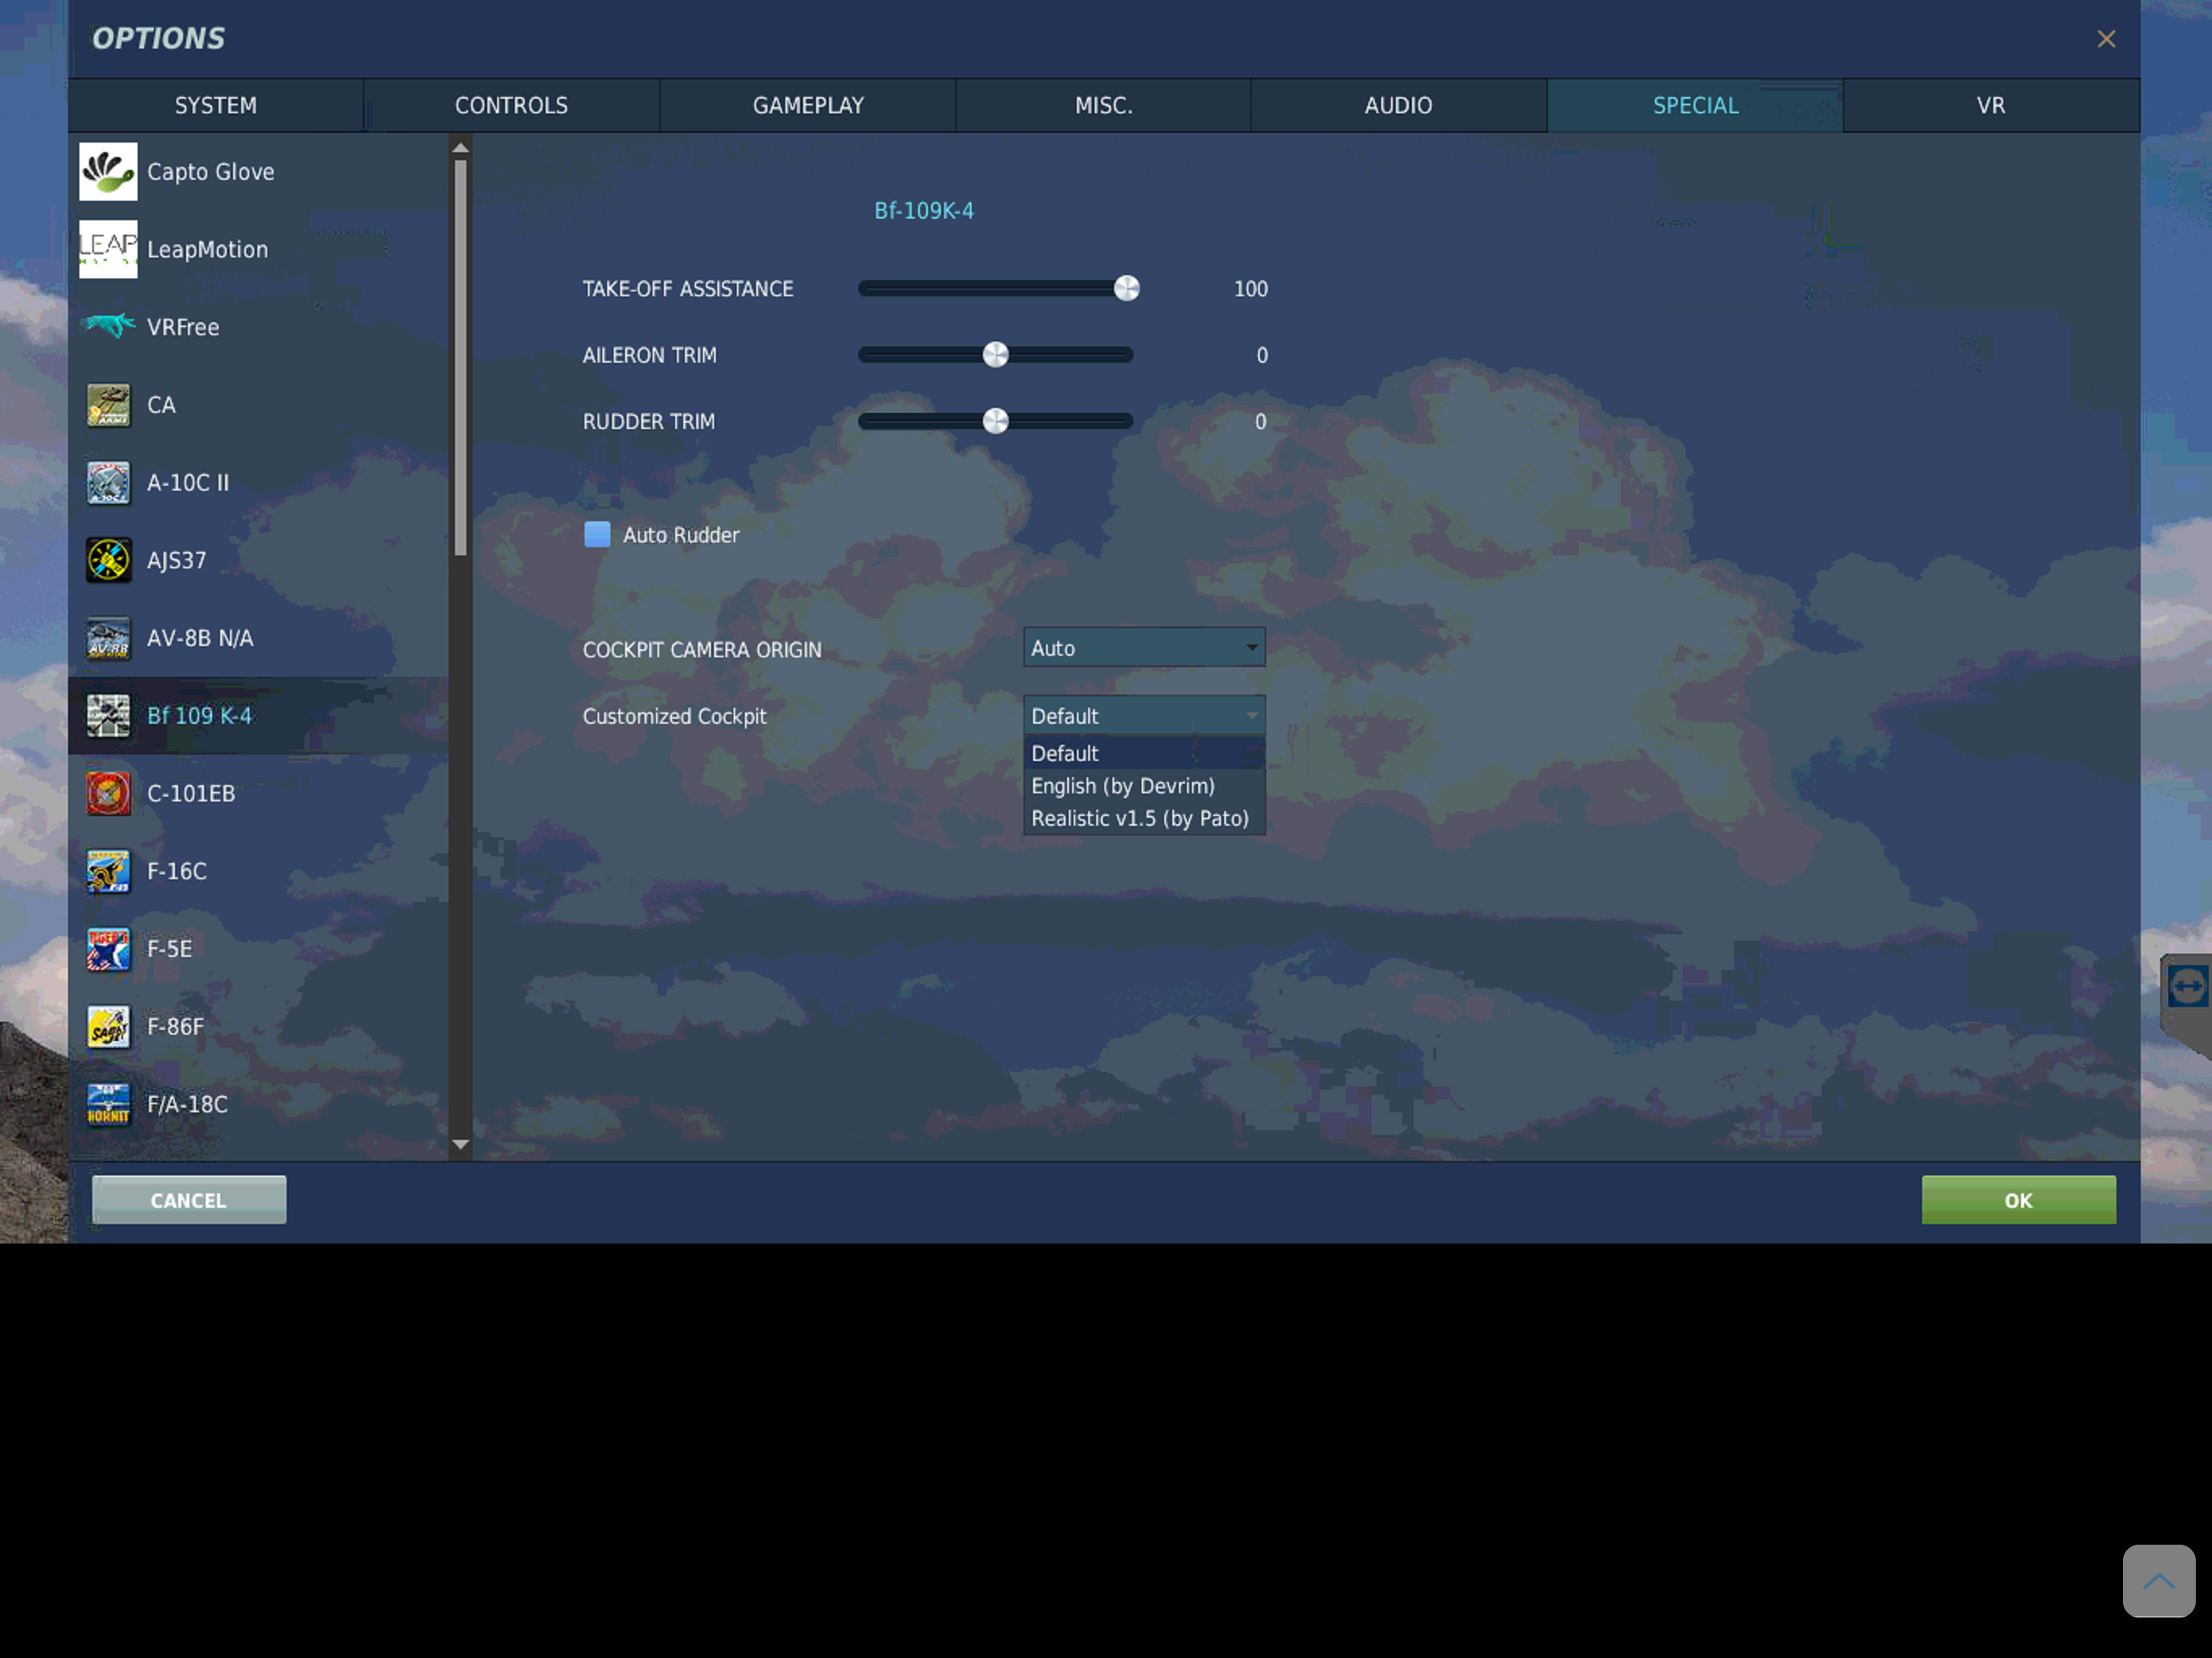The height and width of the screenshot is (1658, 2212).
Task: Confirm settings with the OK button
Action: 2018,1200
